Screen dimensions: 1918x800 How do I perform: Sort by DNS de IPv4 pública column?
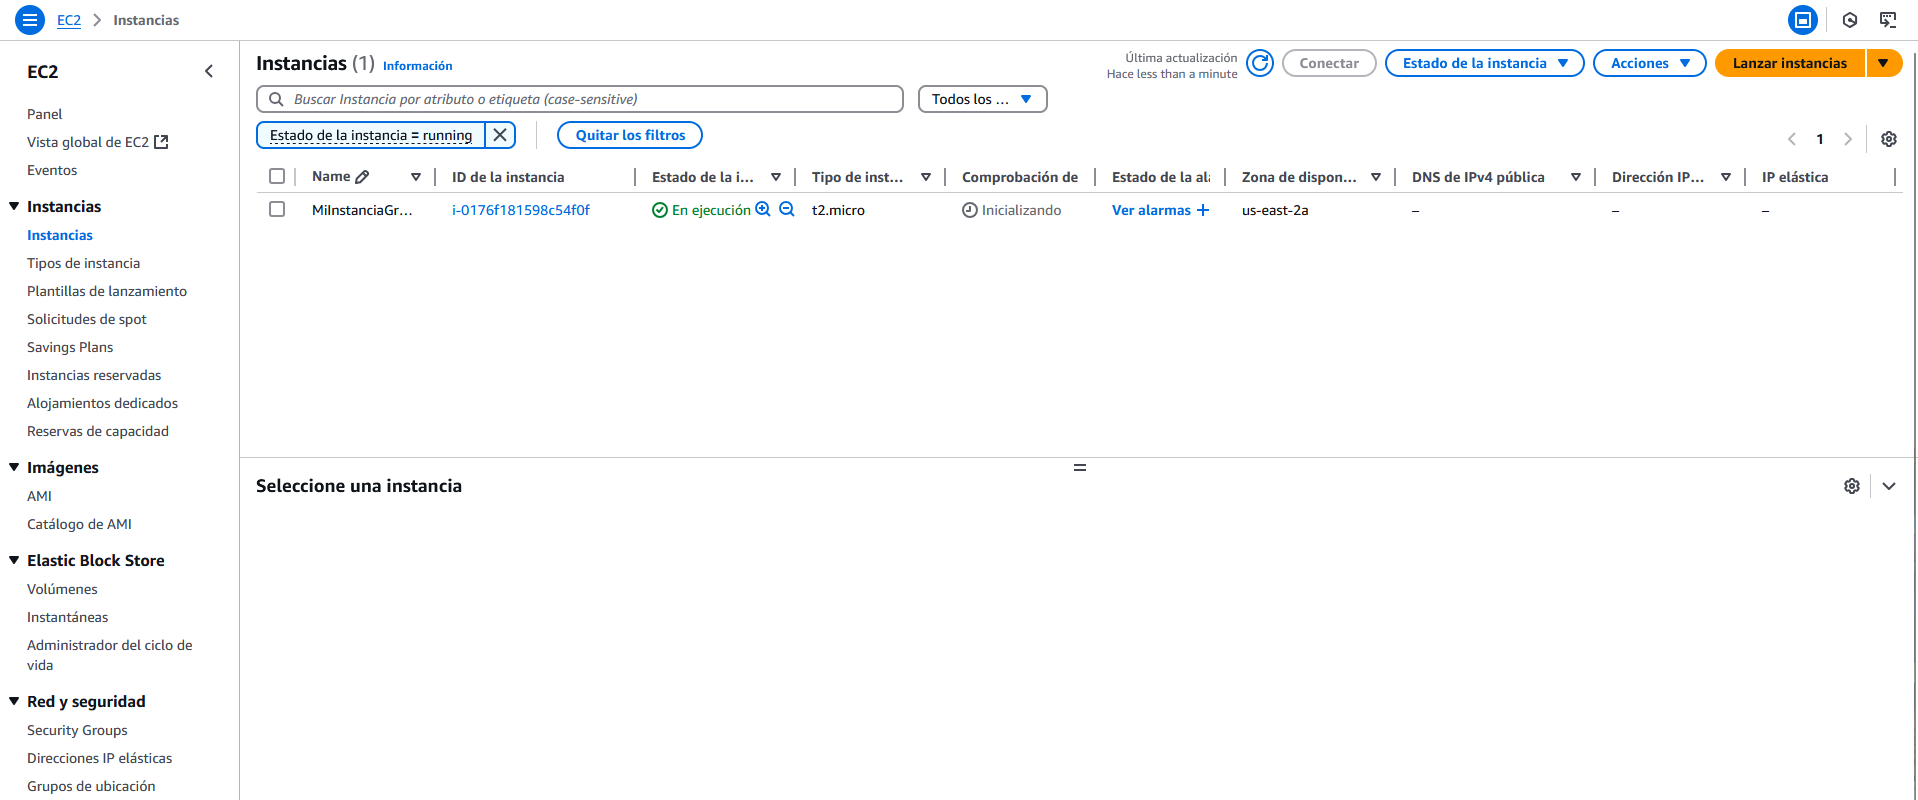point(1576,177)
